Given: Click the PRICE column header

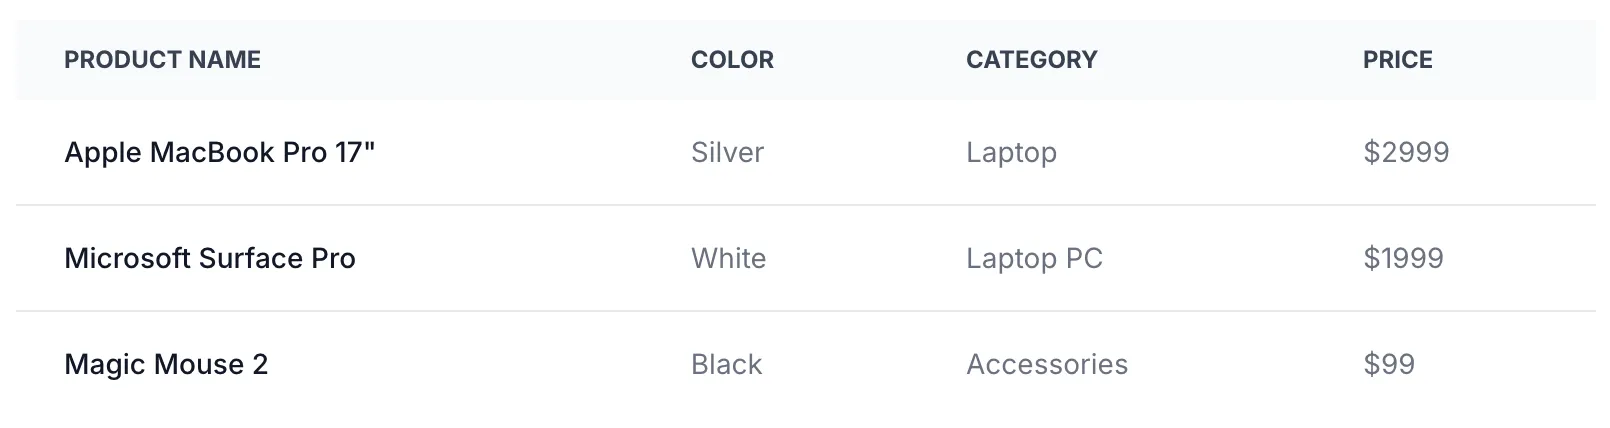Looking at the screenshot, I should click(x=1397, y=60).
